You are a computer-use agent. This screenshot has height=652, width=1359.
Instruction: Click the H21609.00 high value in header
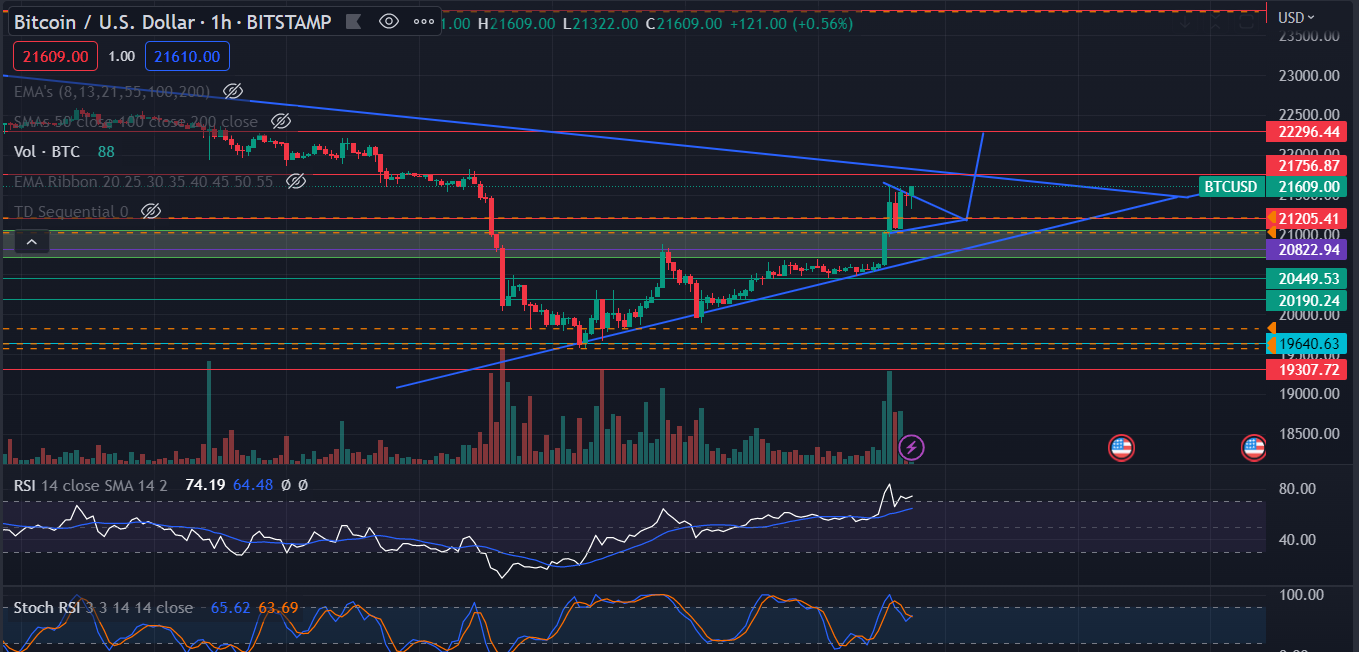516,22
